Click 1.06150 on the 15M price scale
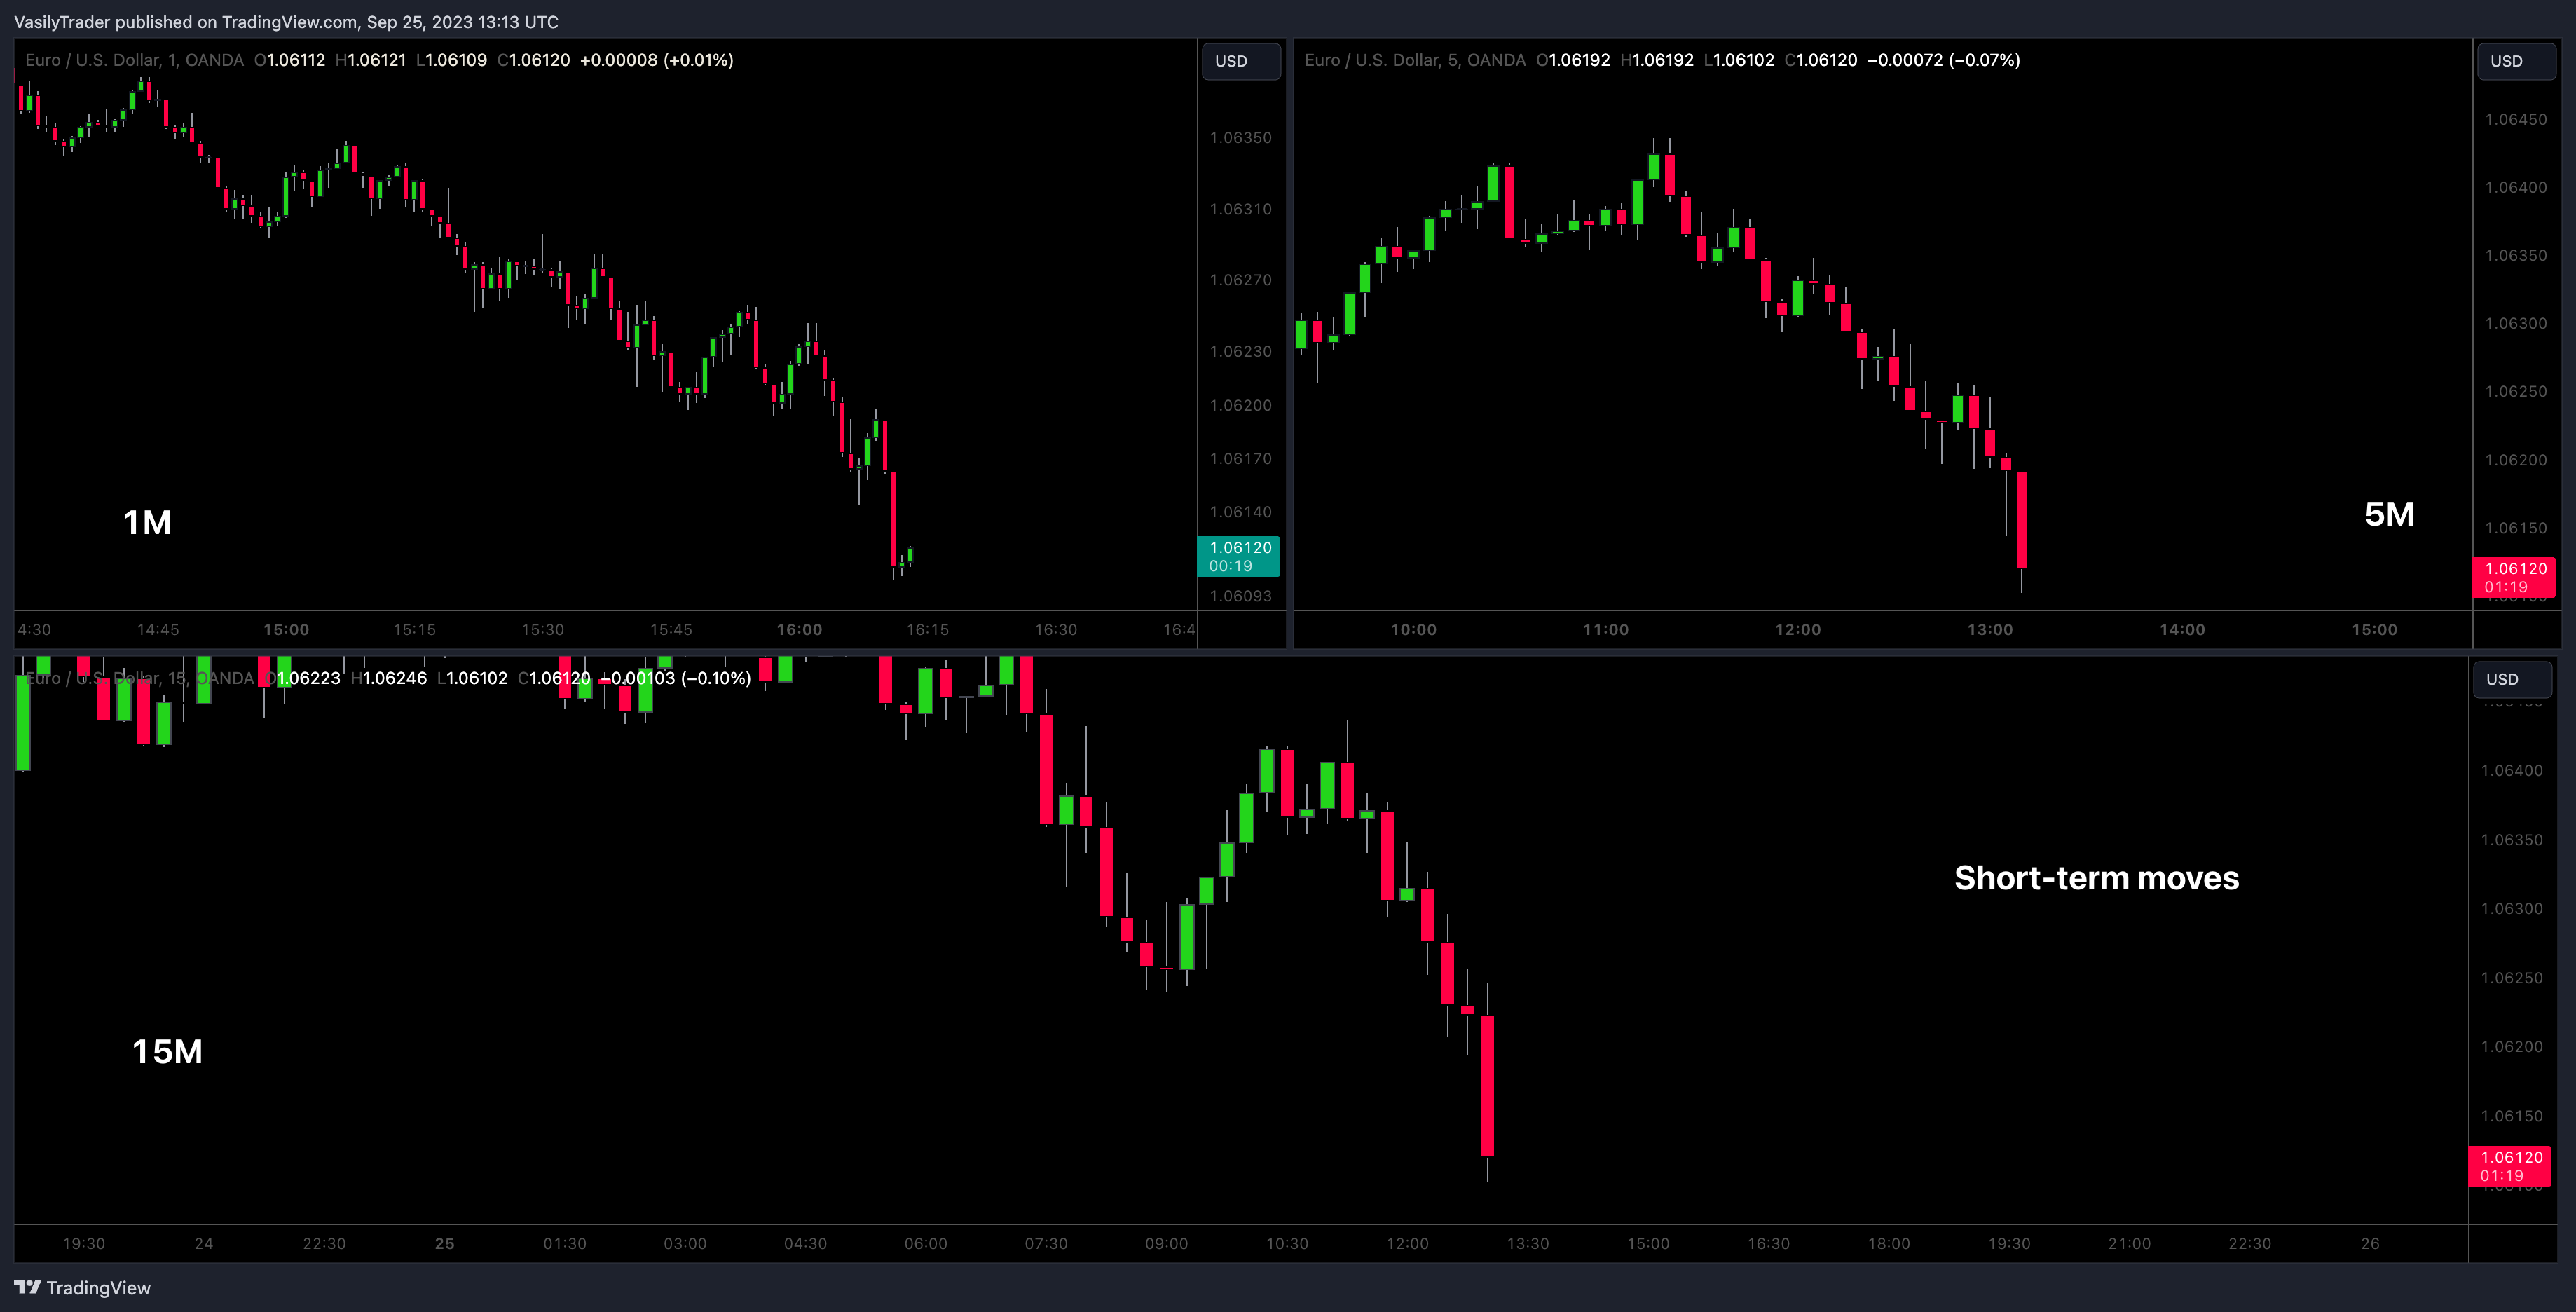This screenshot has width=2576, height=1312. [2511, 1116]
